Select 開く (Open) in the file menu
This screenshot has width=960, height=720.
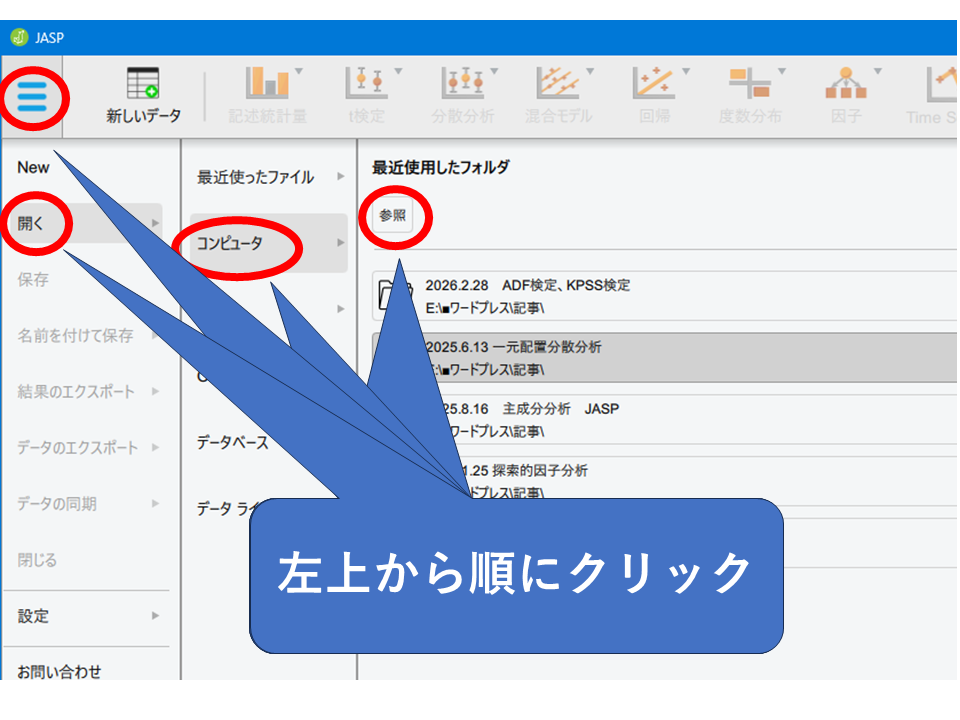tap(32, 223)
